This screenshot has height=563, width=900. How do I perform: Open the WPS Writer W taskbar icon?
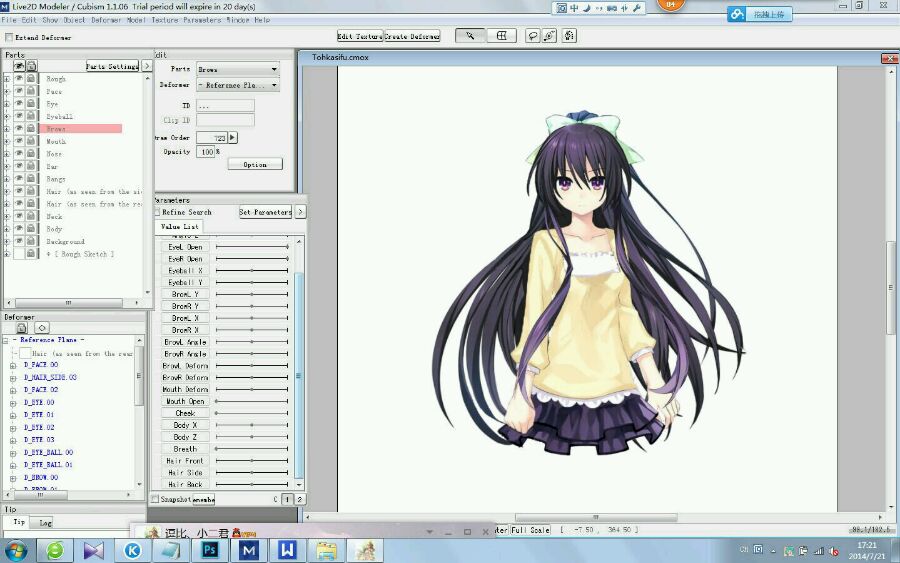coord(287,550)
